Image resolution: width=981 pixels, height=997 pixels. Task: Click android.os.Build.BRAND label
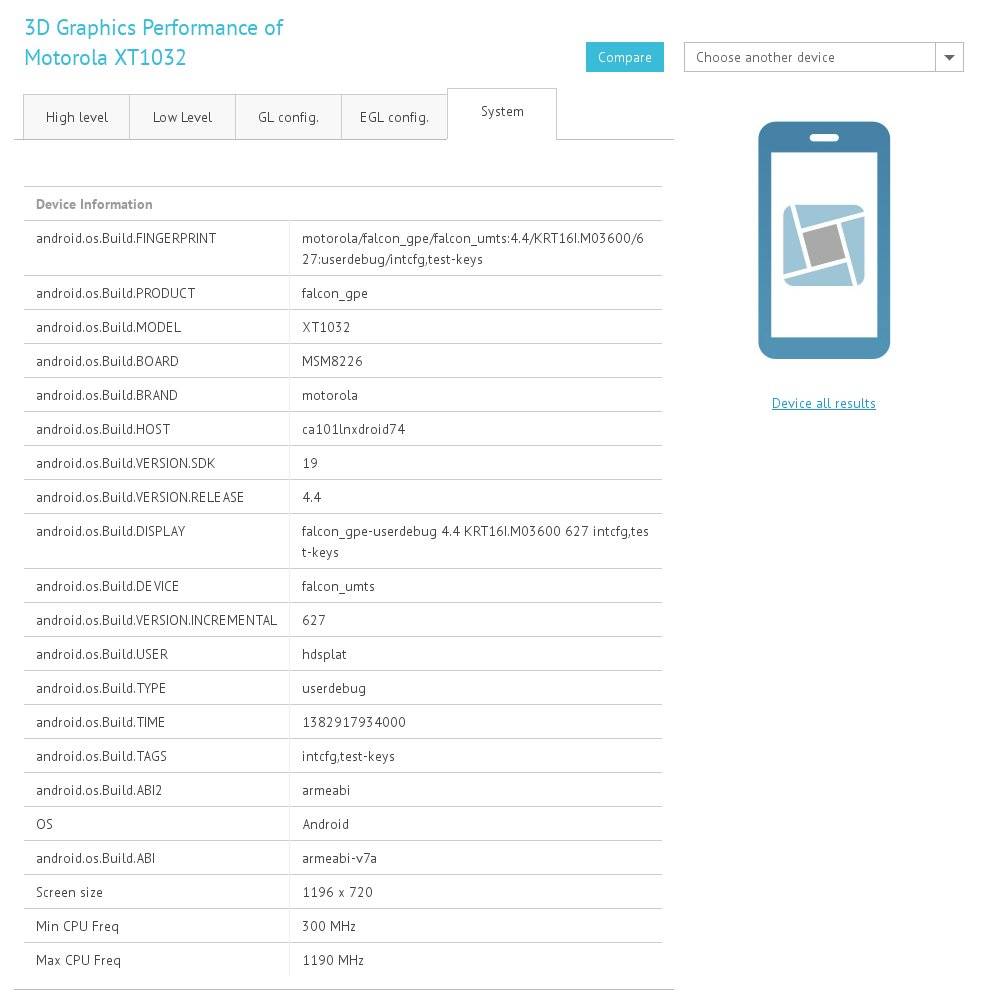pos(106,395)
